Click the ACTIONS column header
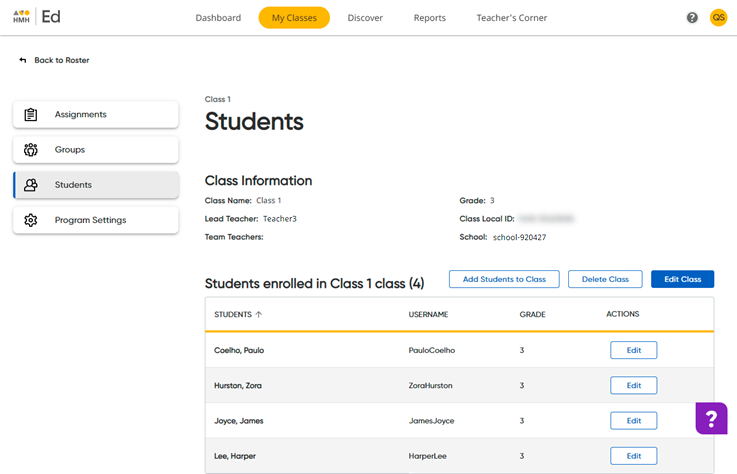Screen dimensions: 737x474 coord(623,314)
